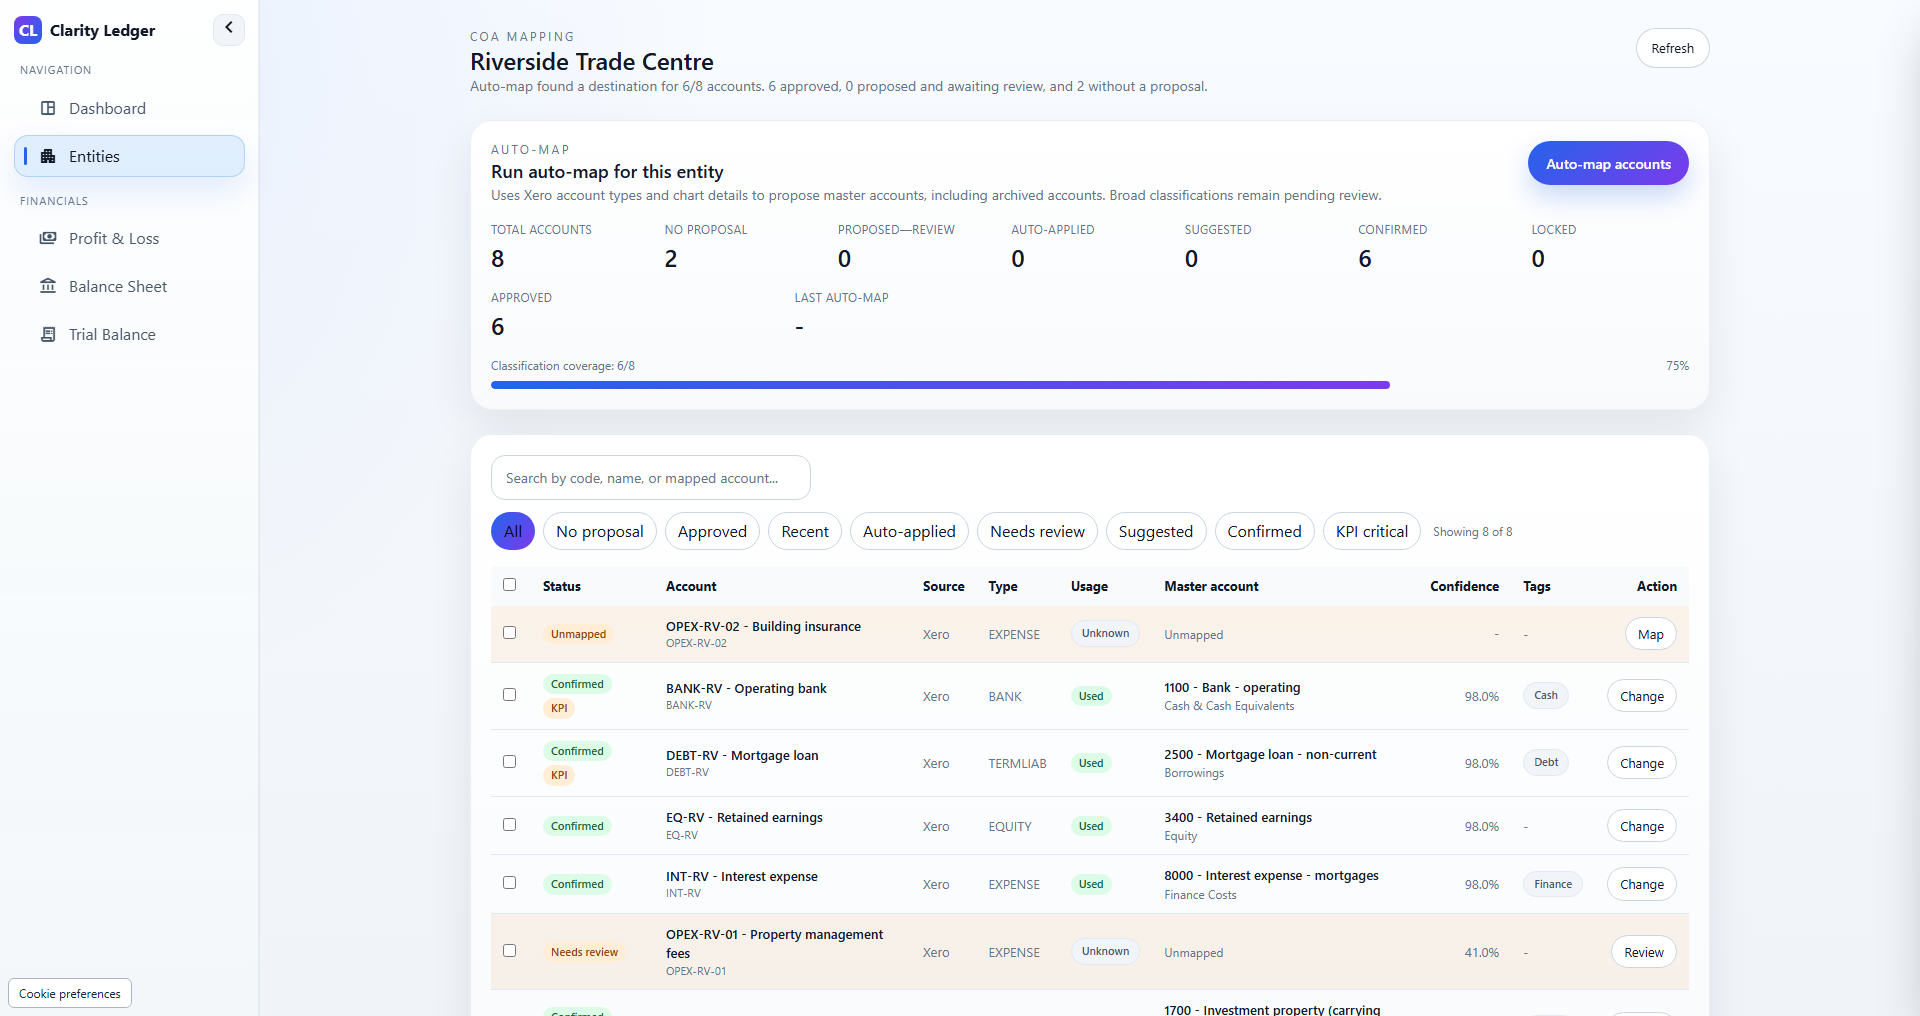Viewport: 1920px width, 1016px height.
Task: Open Dashboard via its grid icon
Action: 48,108
